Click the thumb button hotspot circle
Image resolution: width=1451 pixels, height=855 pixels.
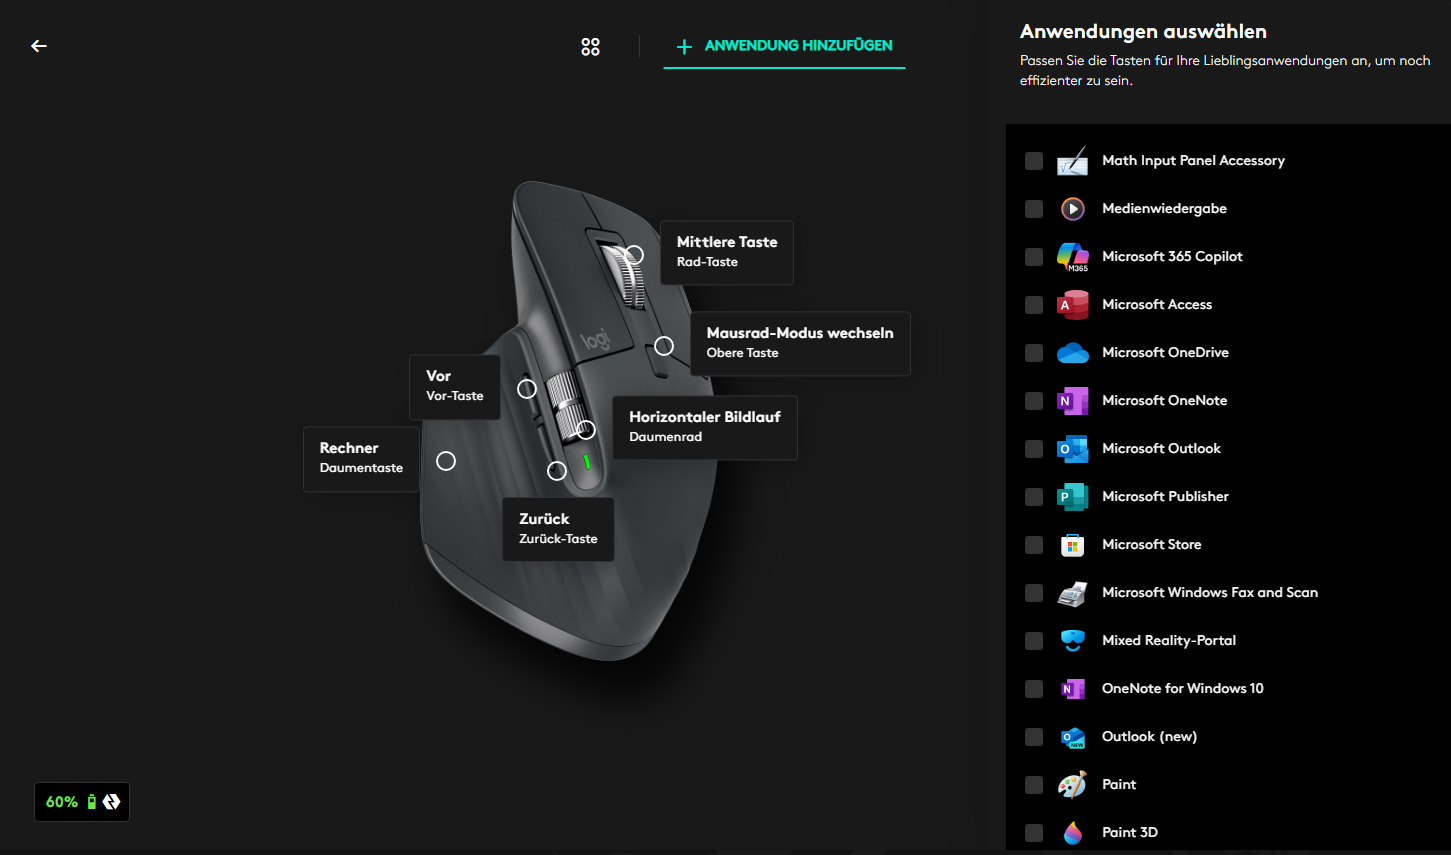(446, 461)
